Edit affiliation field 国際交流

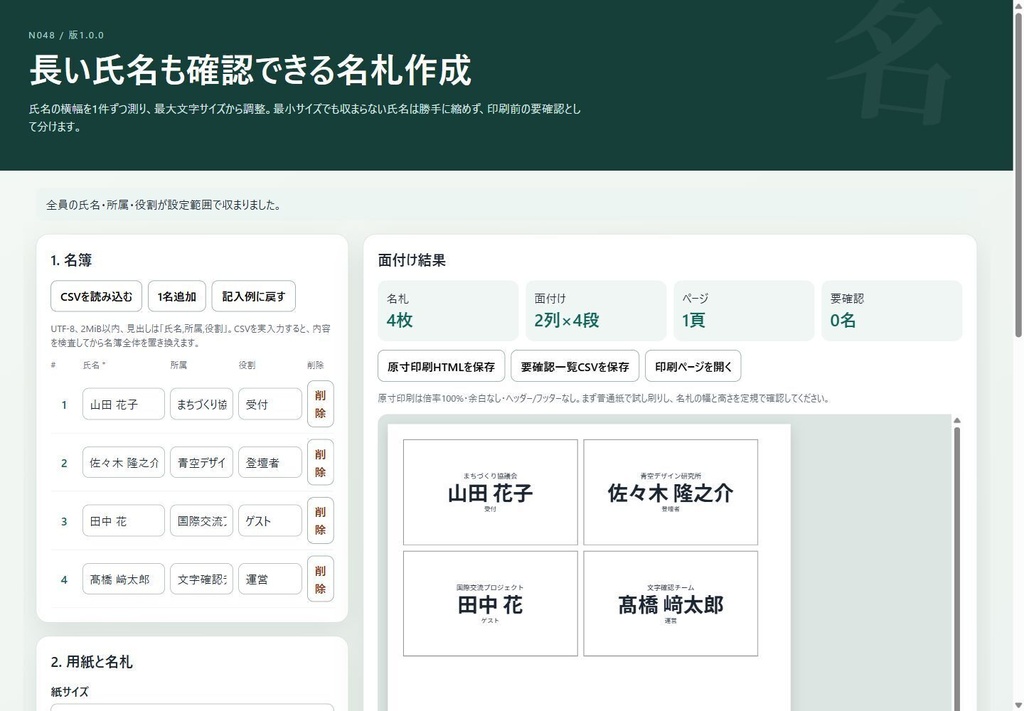pos(202,521)
